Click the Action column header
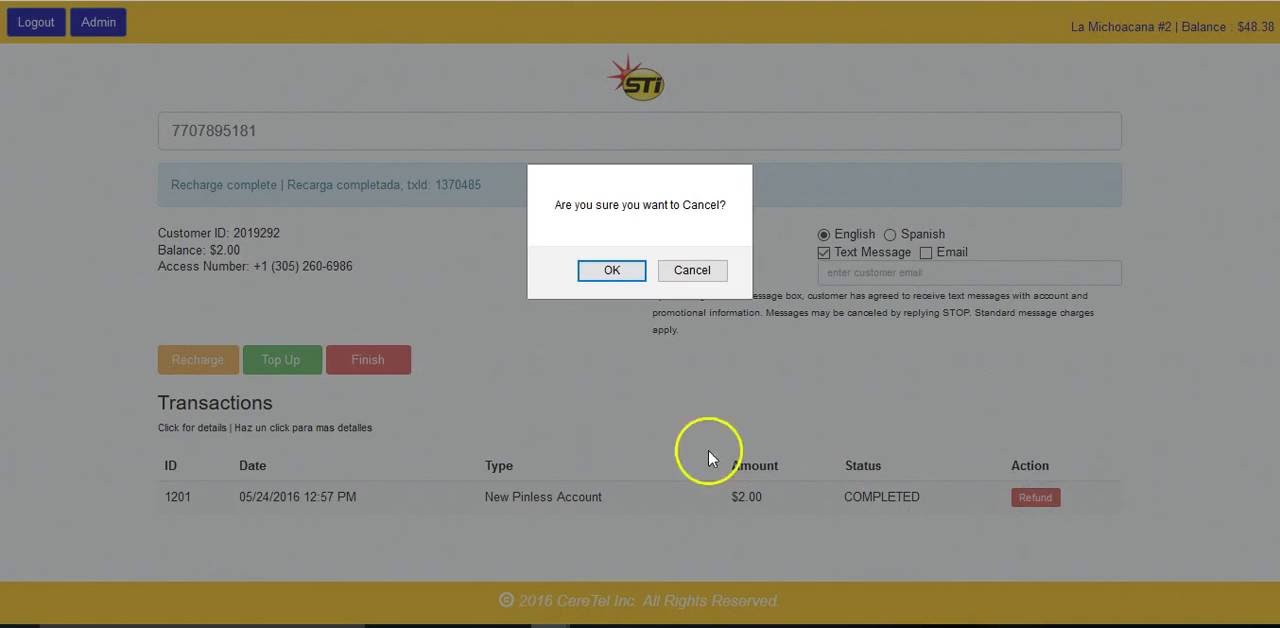1280x628 pixels. pyautogui.click(x=1030, y=466)
